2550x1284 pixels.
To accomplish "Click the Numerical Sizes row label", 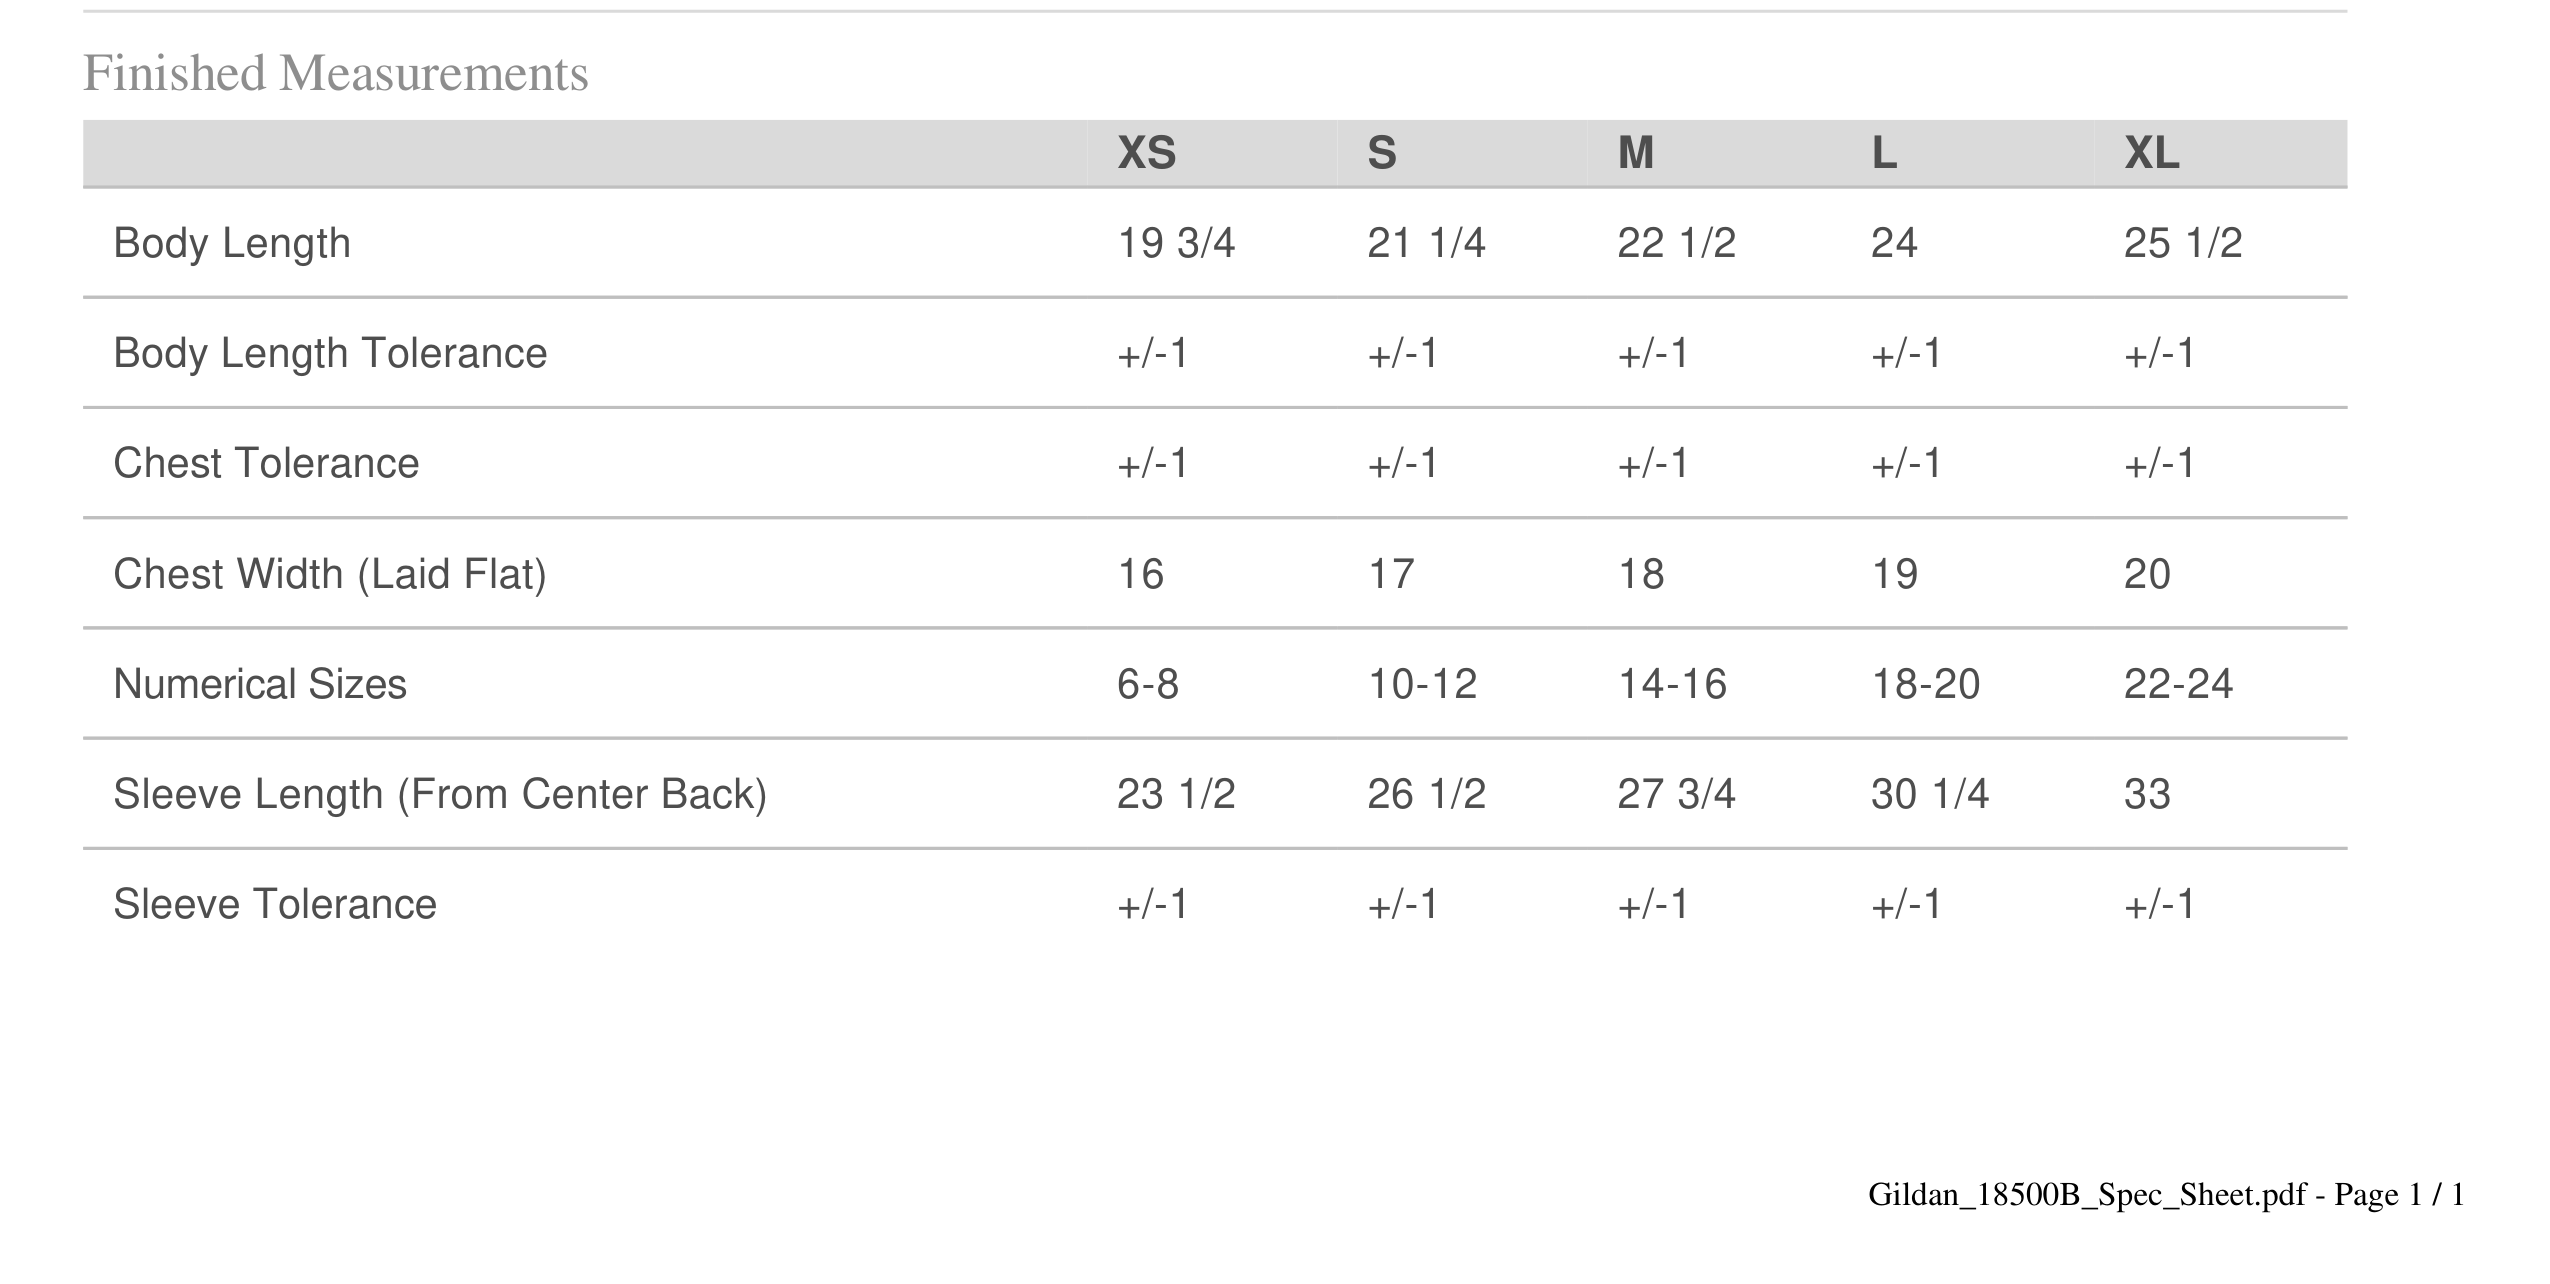I will tap(260, 684).
